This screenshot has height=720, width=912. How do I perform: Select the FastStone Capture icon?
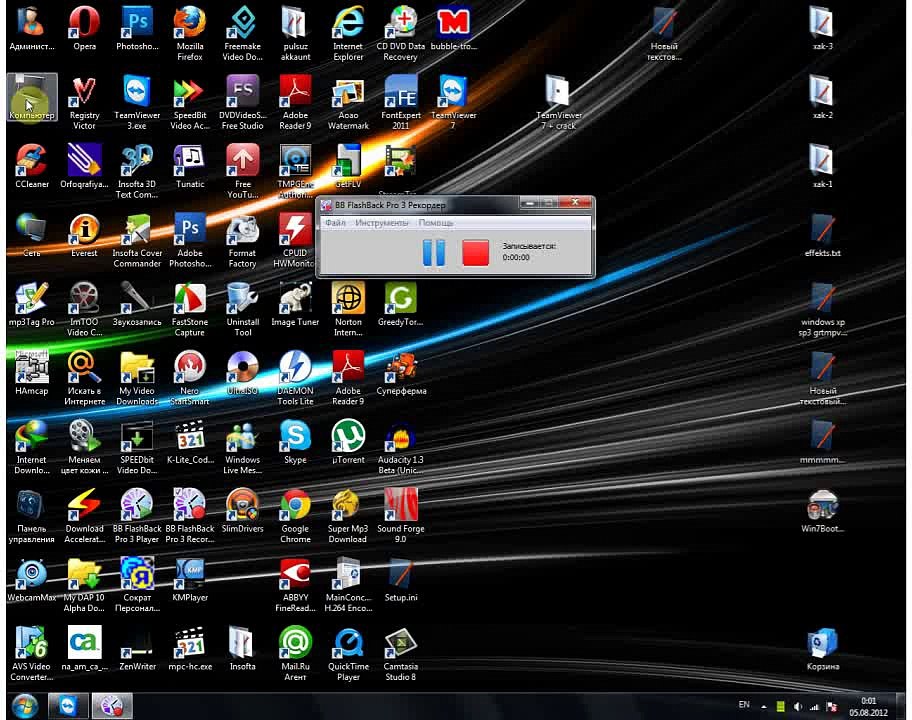coord(190,309)
